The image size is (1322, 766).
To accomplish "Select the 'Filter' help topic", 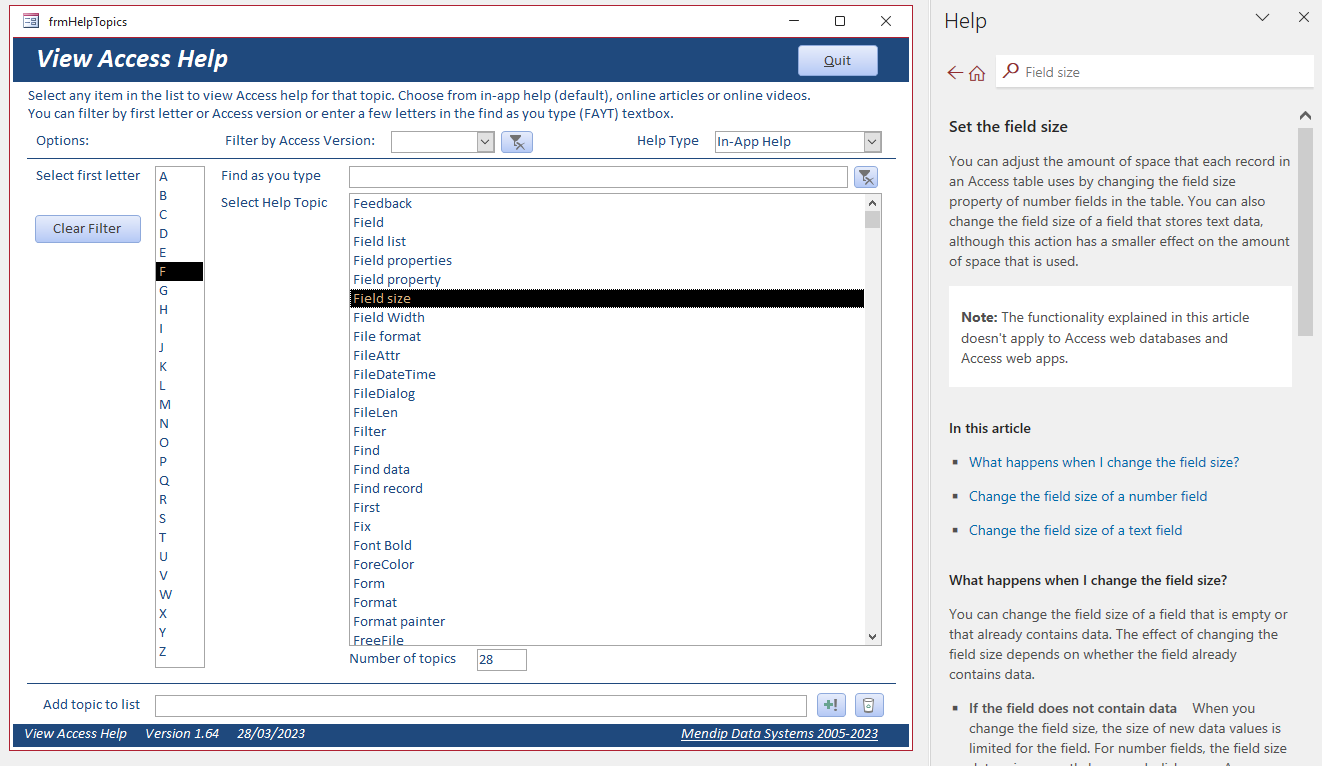I will tap(607, 432).
